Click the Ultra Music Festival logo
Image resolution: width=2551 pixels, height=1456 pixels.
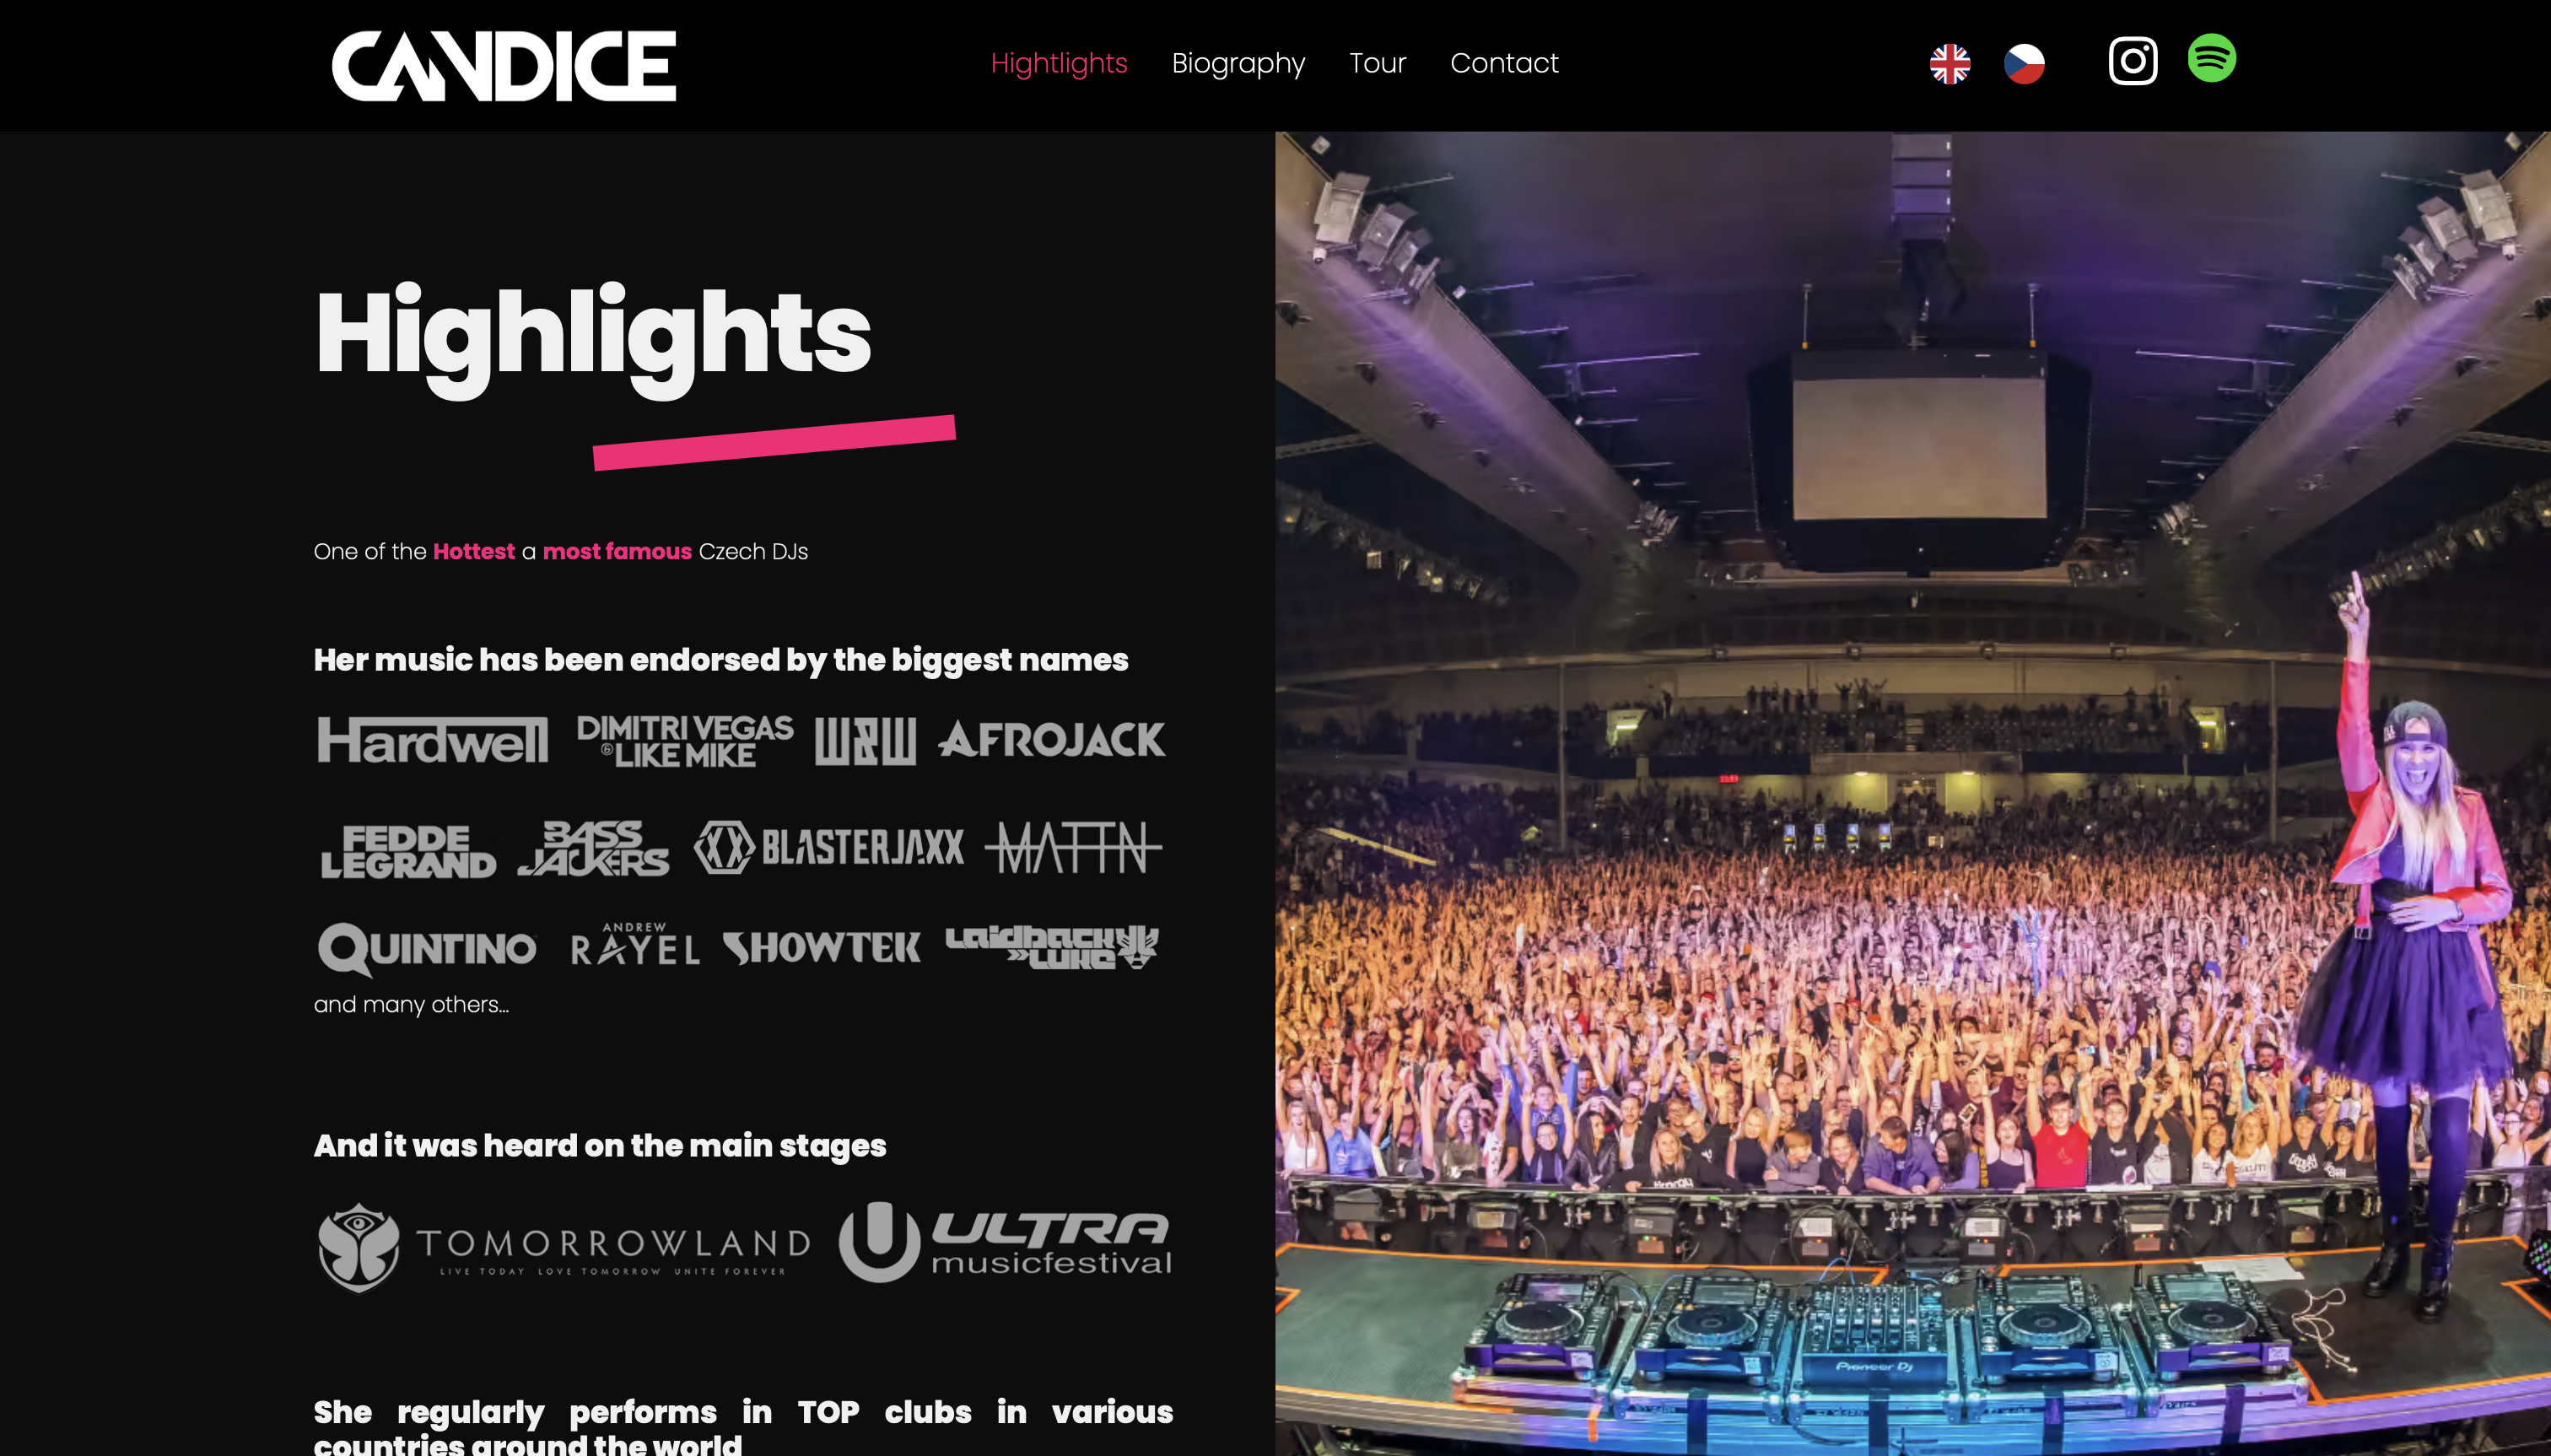(x=1005, y=1242)
